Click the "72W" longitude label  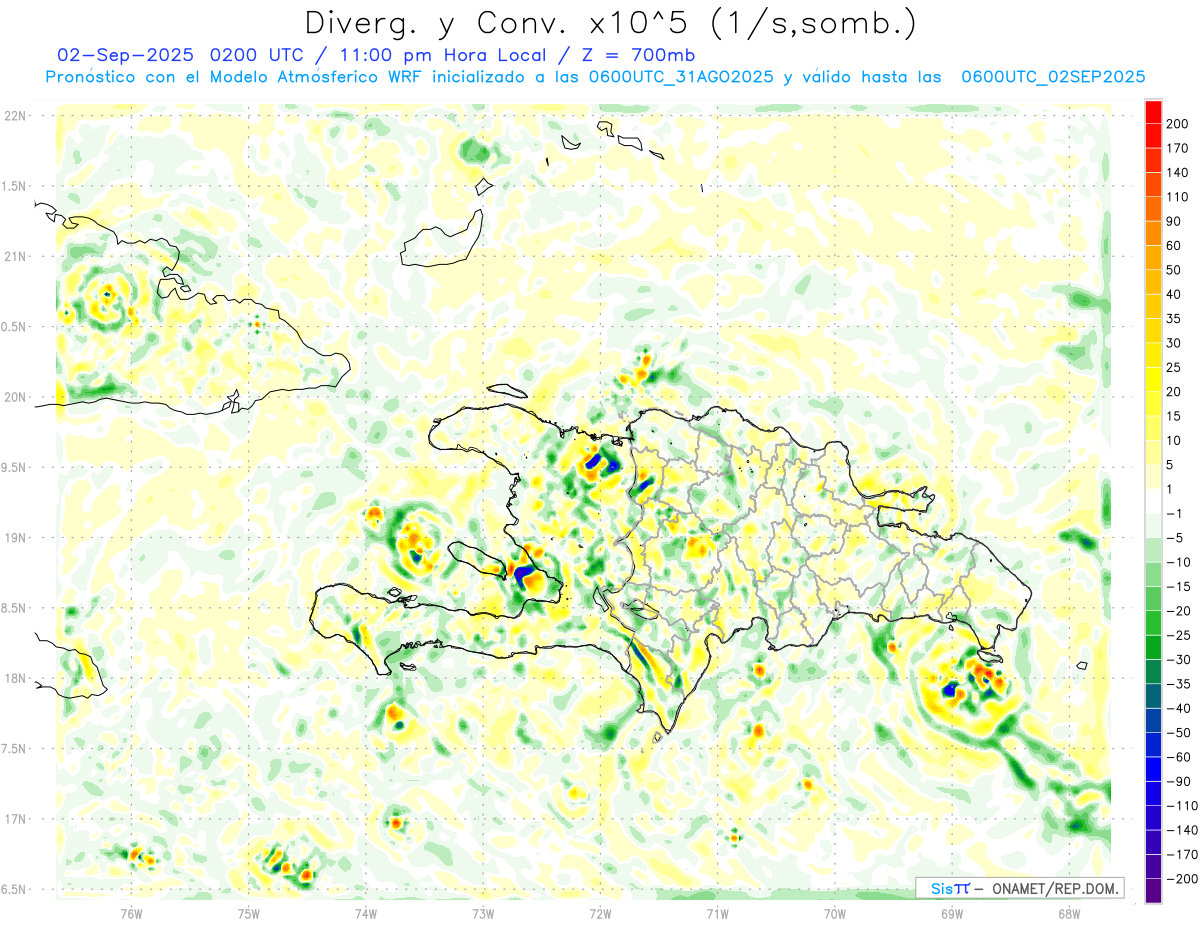pyautogui.click(x=600, y=913)
